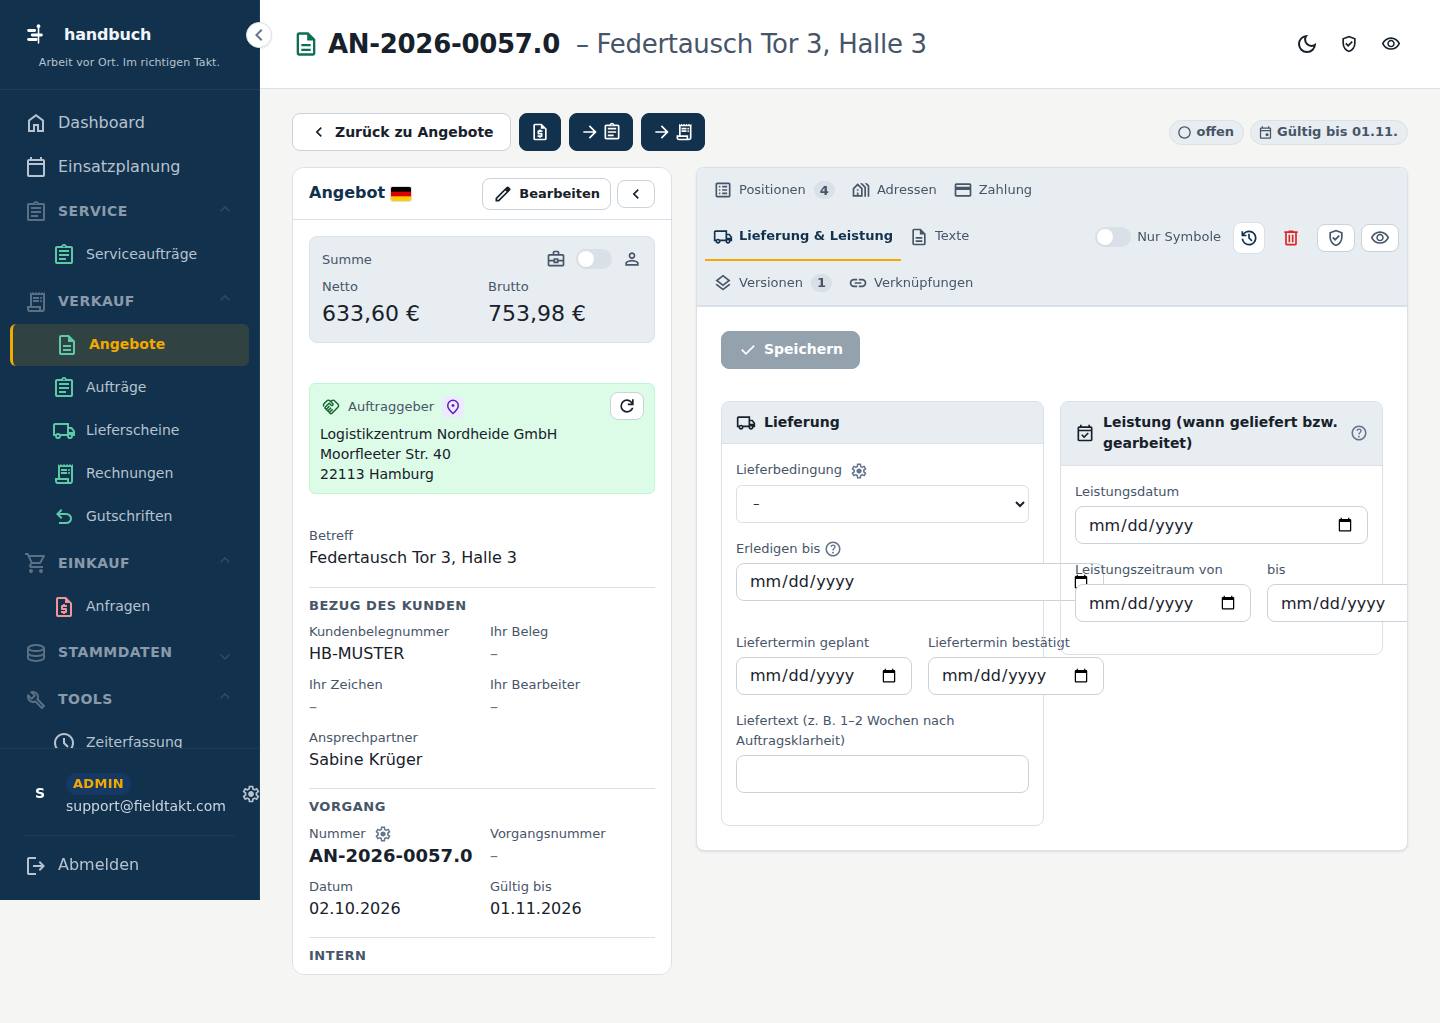Convert the offer using the arrow-to-receipt button
The width and height of the screenshot is (1440, 1023).
coord(673,132)
